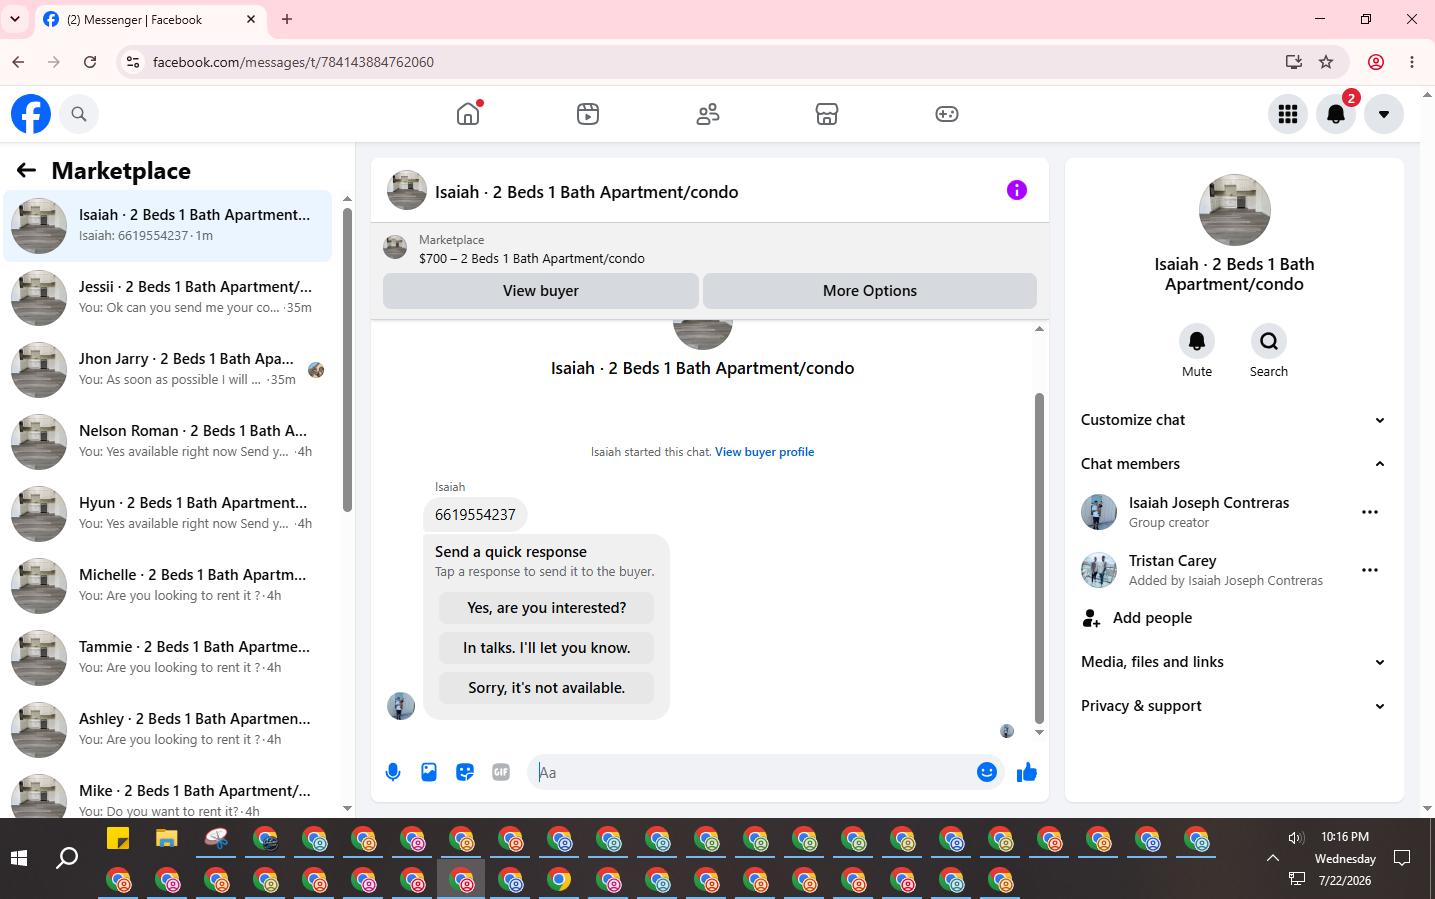Open the Jessii conversation
The image size is (1435, 899).
(168, 298)
